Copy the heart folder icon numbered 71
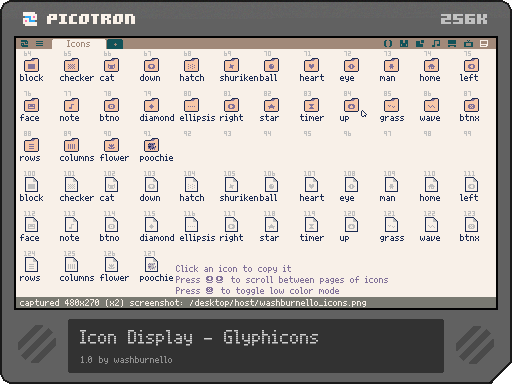The height and width of the screenshot is (384, 512). click(311, 65)
